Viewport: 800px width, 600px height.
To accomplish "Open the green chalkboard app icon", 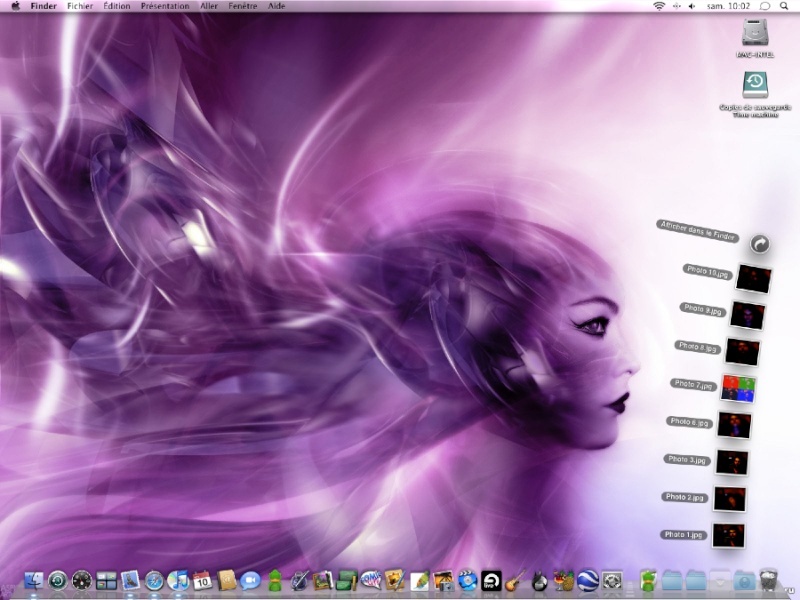I will [347, 581].
